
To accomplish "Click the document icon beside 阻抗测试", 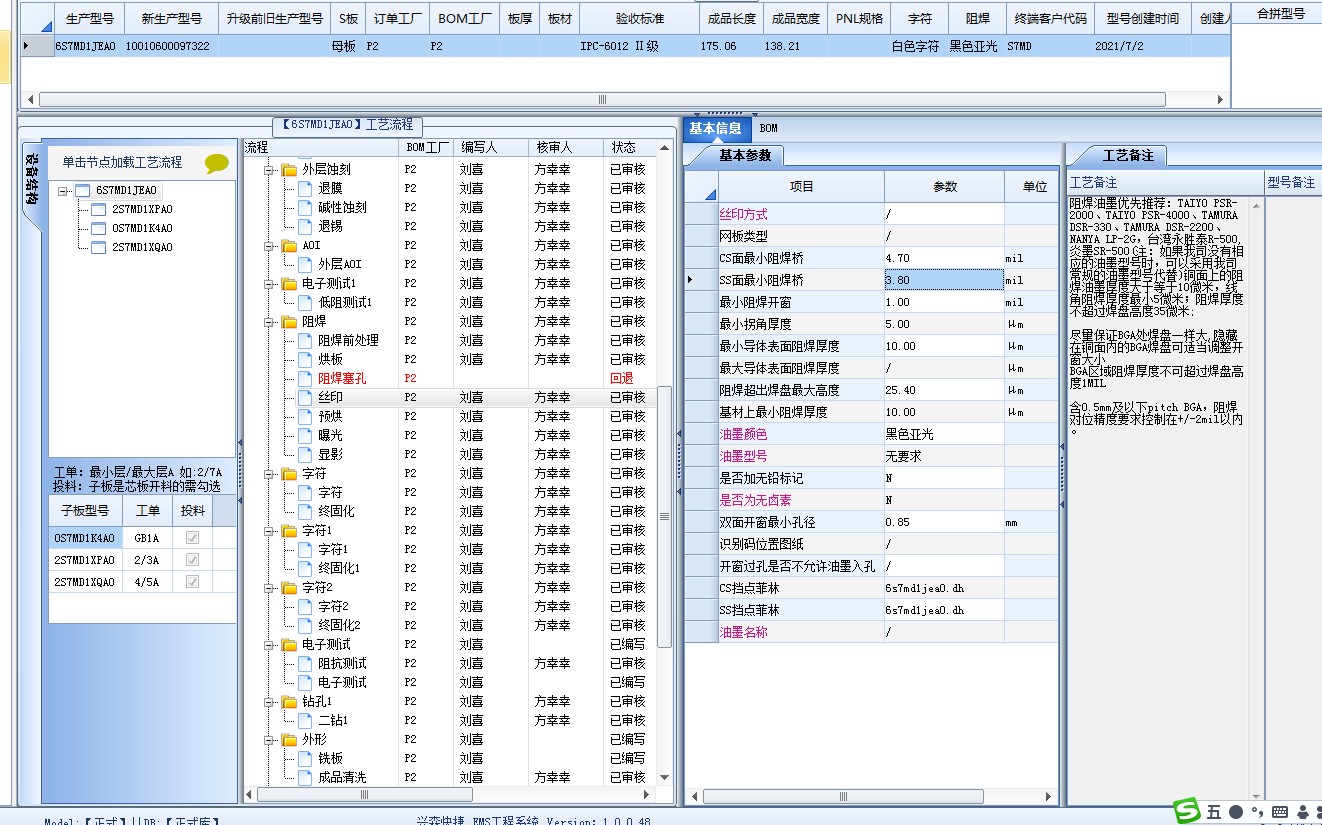I will [305, 664].
